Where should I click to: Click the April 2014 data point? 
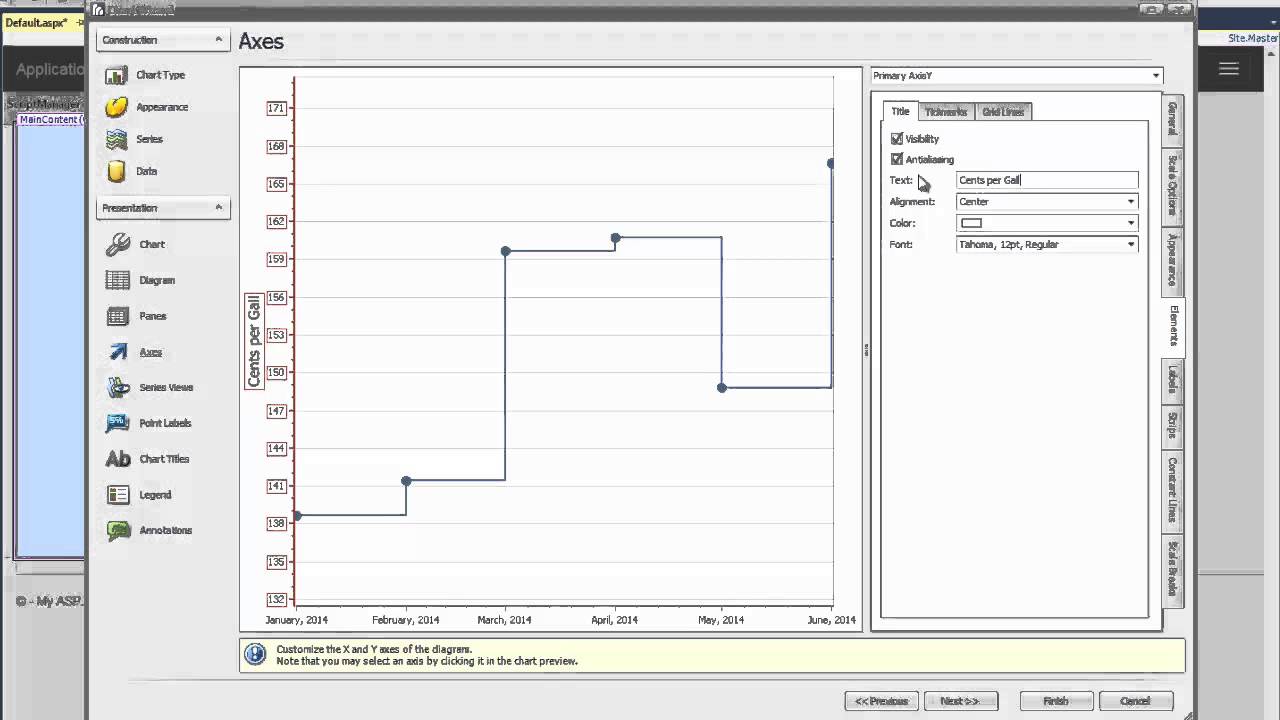coord(616,238)
